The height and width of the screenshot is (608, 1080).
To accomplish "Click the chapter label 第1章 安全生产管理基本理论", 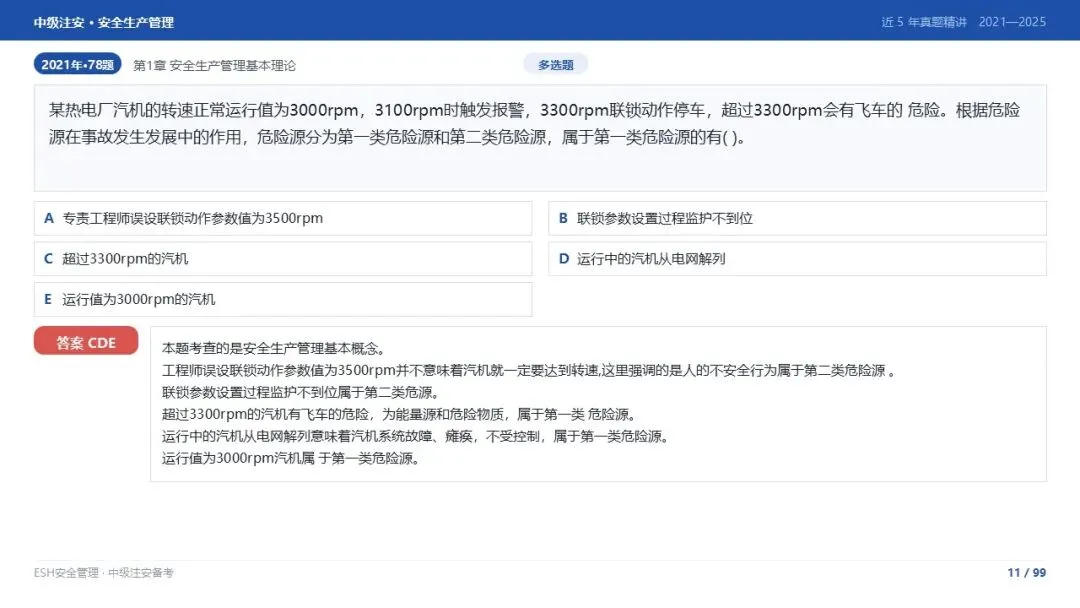I will tap(214, 65).
